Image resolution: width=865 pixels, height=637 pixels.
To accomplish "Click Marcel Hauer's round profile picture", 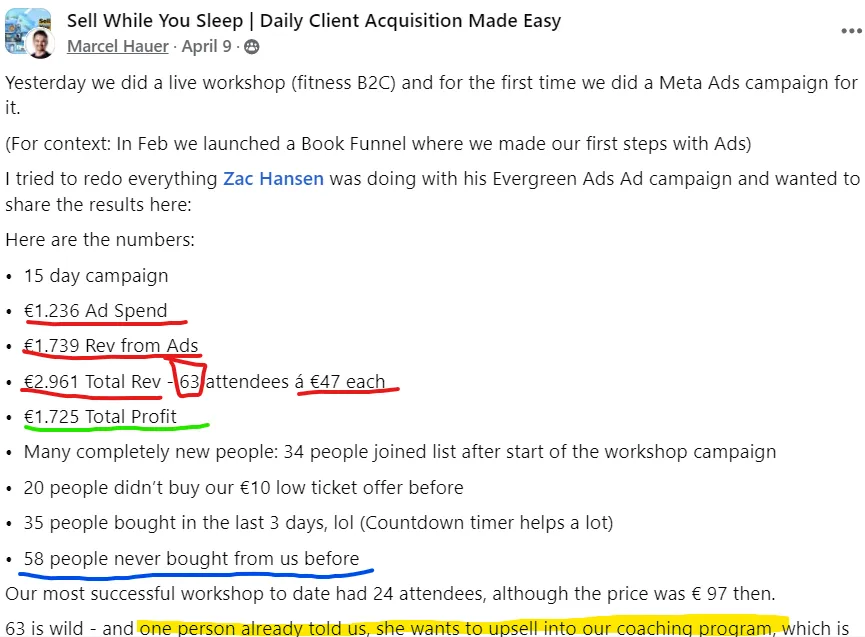I will (x=40, y=43).
